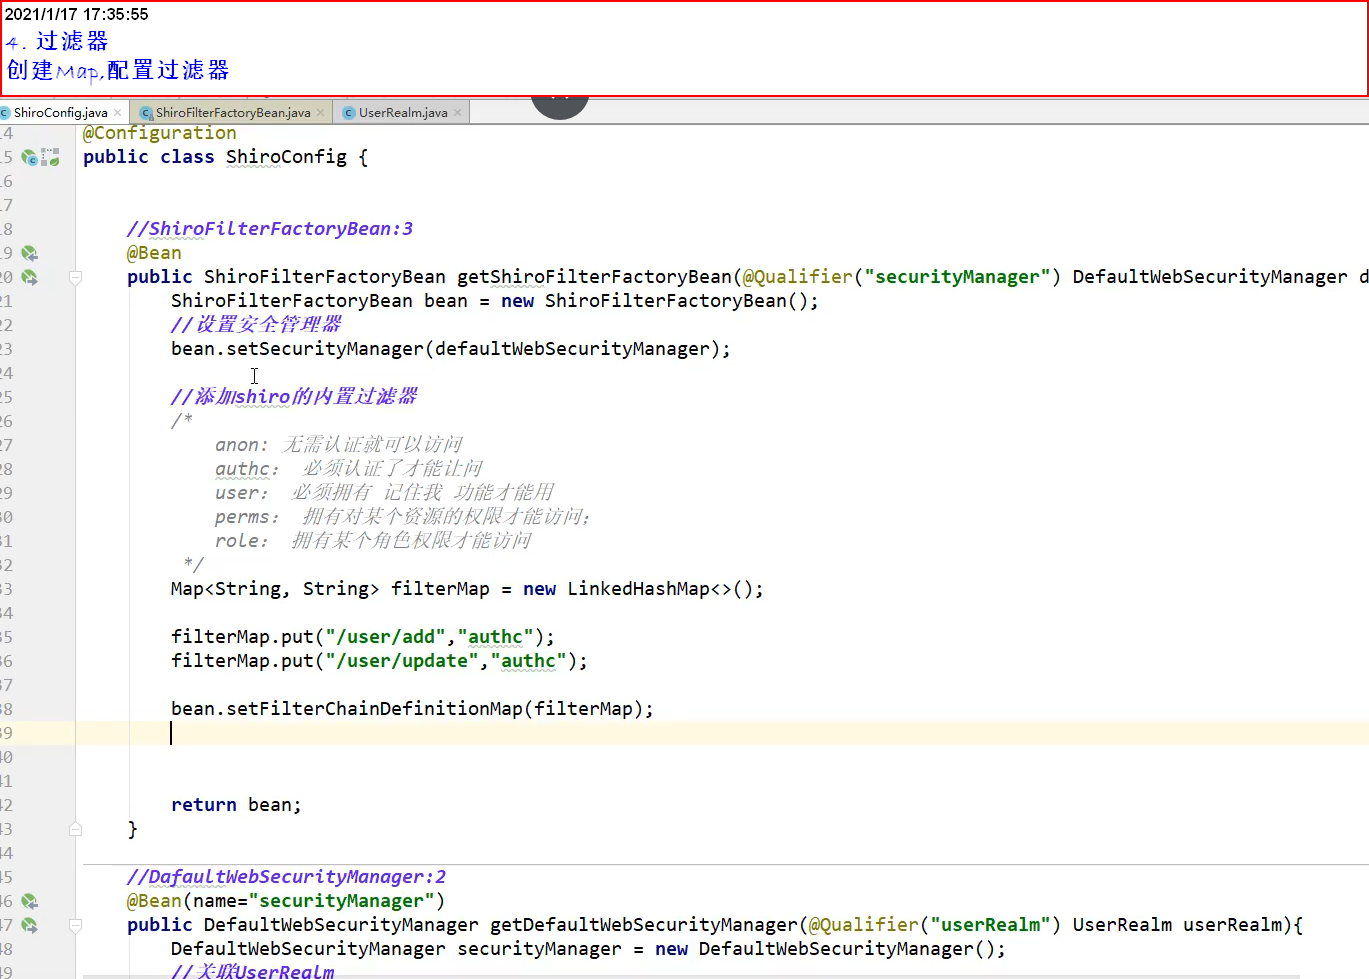Viewport: 1369px width, 979px height.
Task: Click 'new ShiroFilterFactoryBean()' constructor call
Action: pos(659,301)
